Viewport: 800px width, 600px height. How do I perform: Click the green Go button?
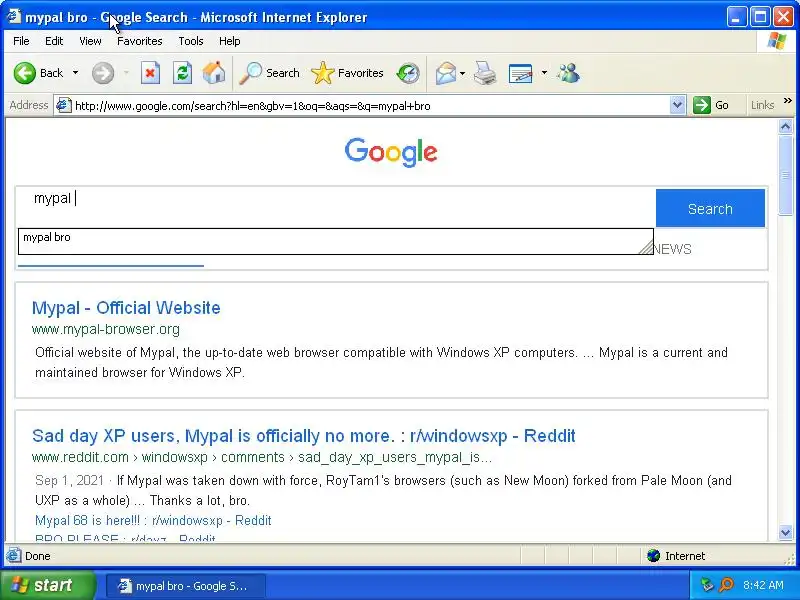pyautogui.click(x=711, y=105)
